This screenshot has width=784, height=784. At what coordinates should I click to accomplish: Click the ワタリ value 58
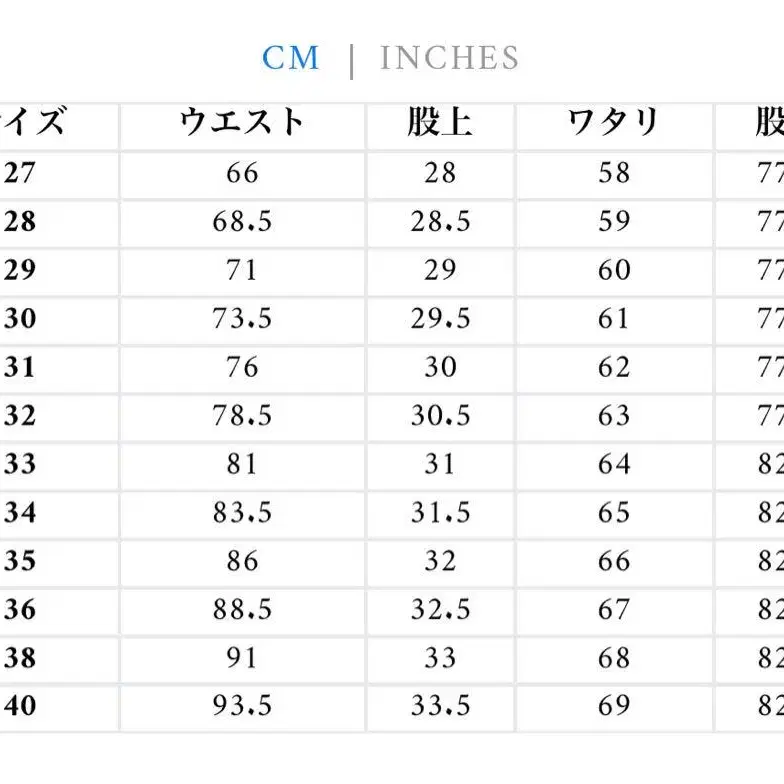point(614,173)
